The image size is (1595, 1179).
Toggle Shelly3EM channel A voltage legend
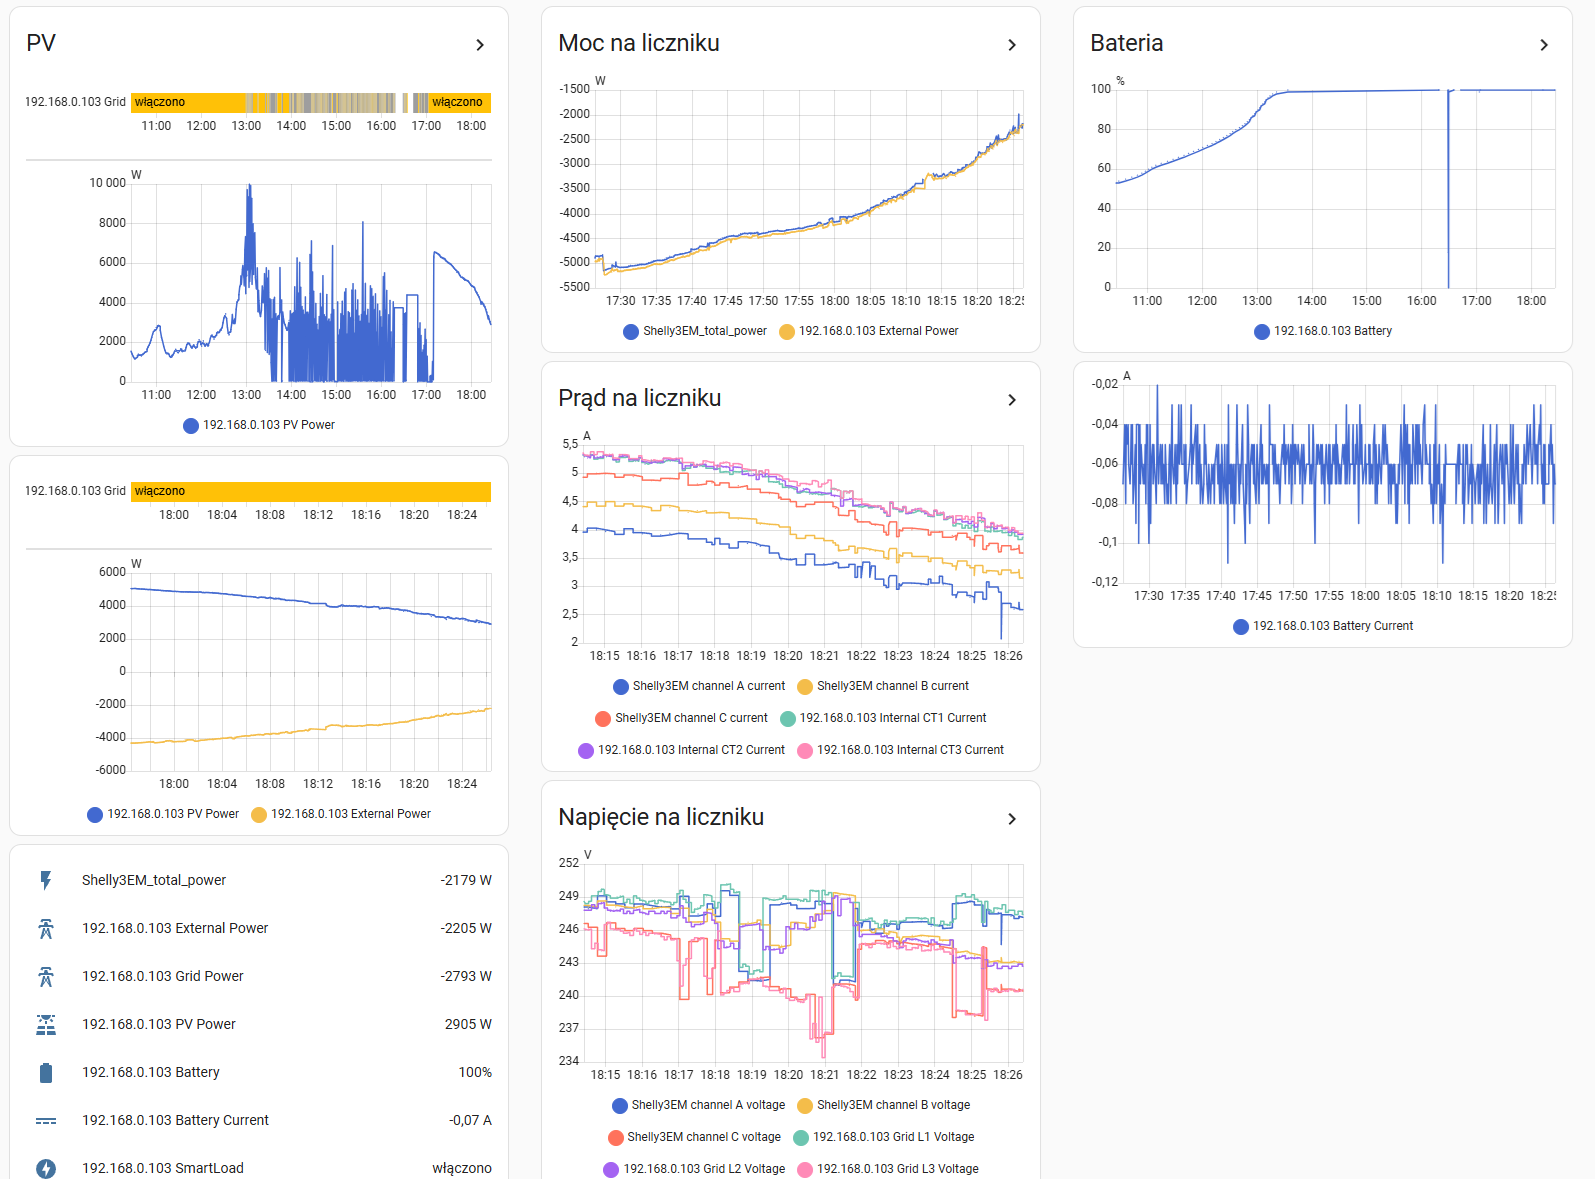point(699,1105)
